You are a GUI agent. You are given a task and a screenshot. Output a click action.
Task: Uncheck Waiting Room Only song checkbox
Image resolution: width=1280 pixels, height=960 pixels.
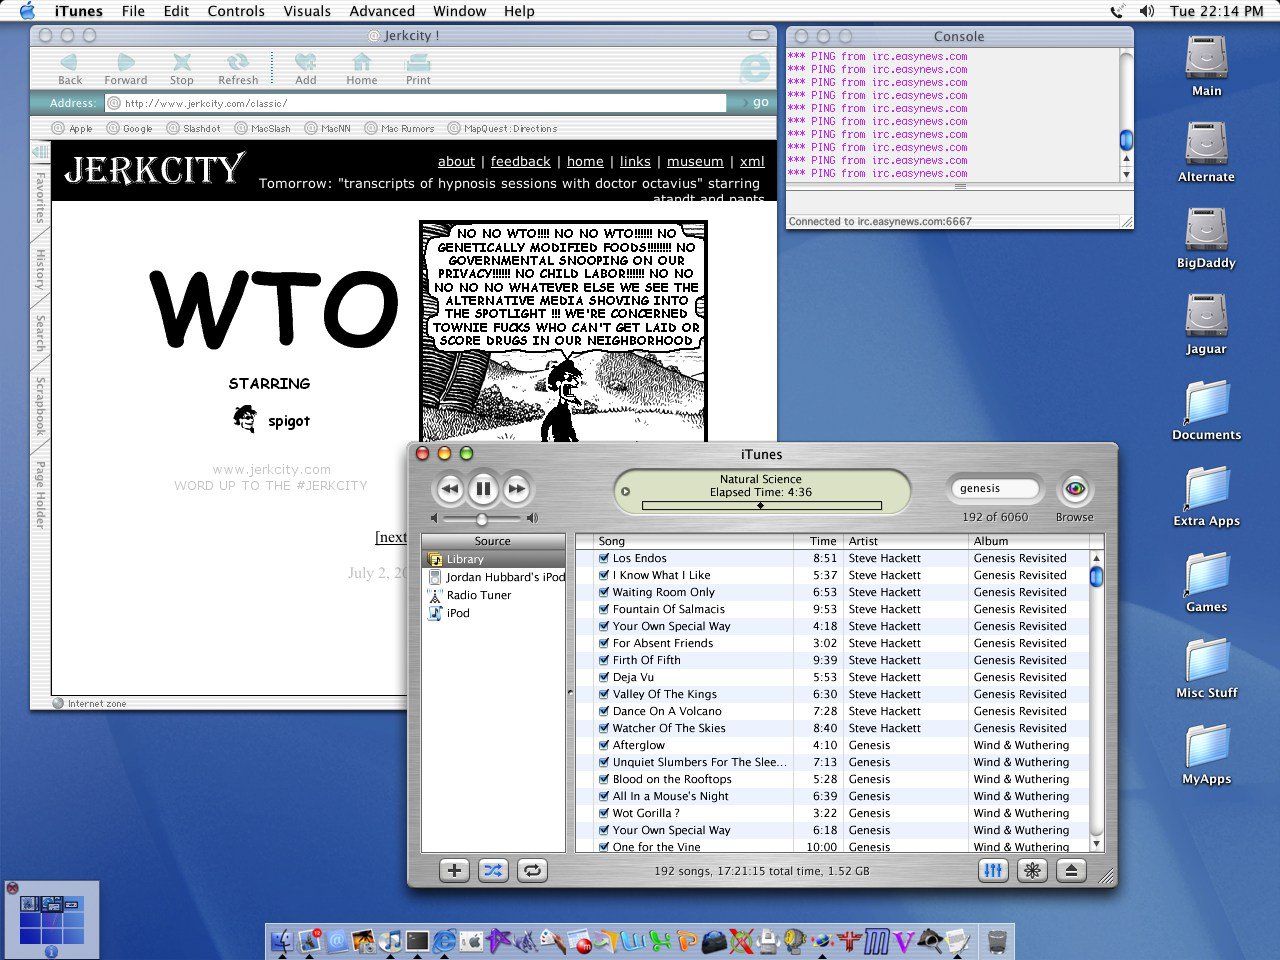[x=604, y=592]
